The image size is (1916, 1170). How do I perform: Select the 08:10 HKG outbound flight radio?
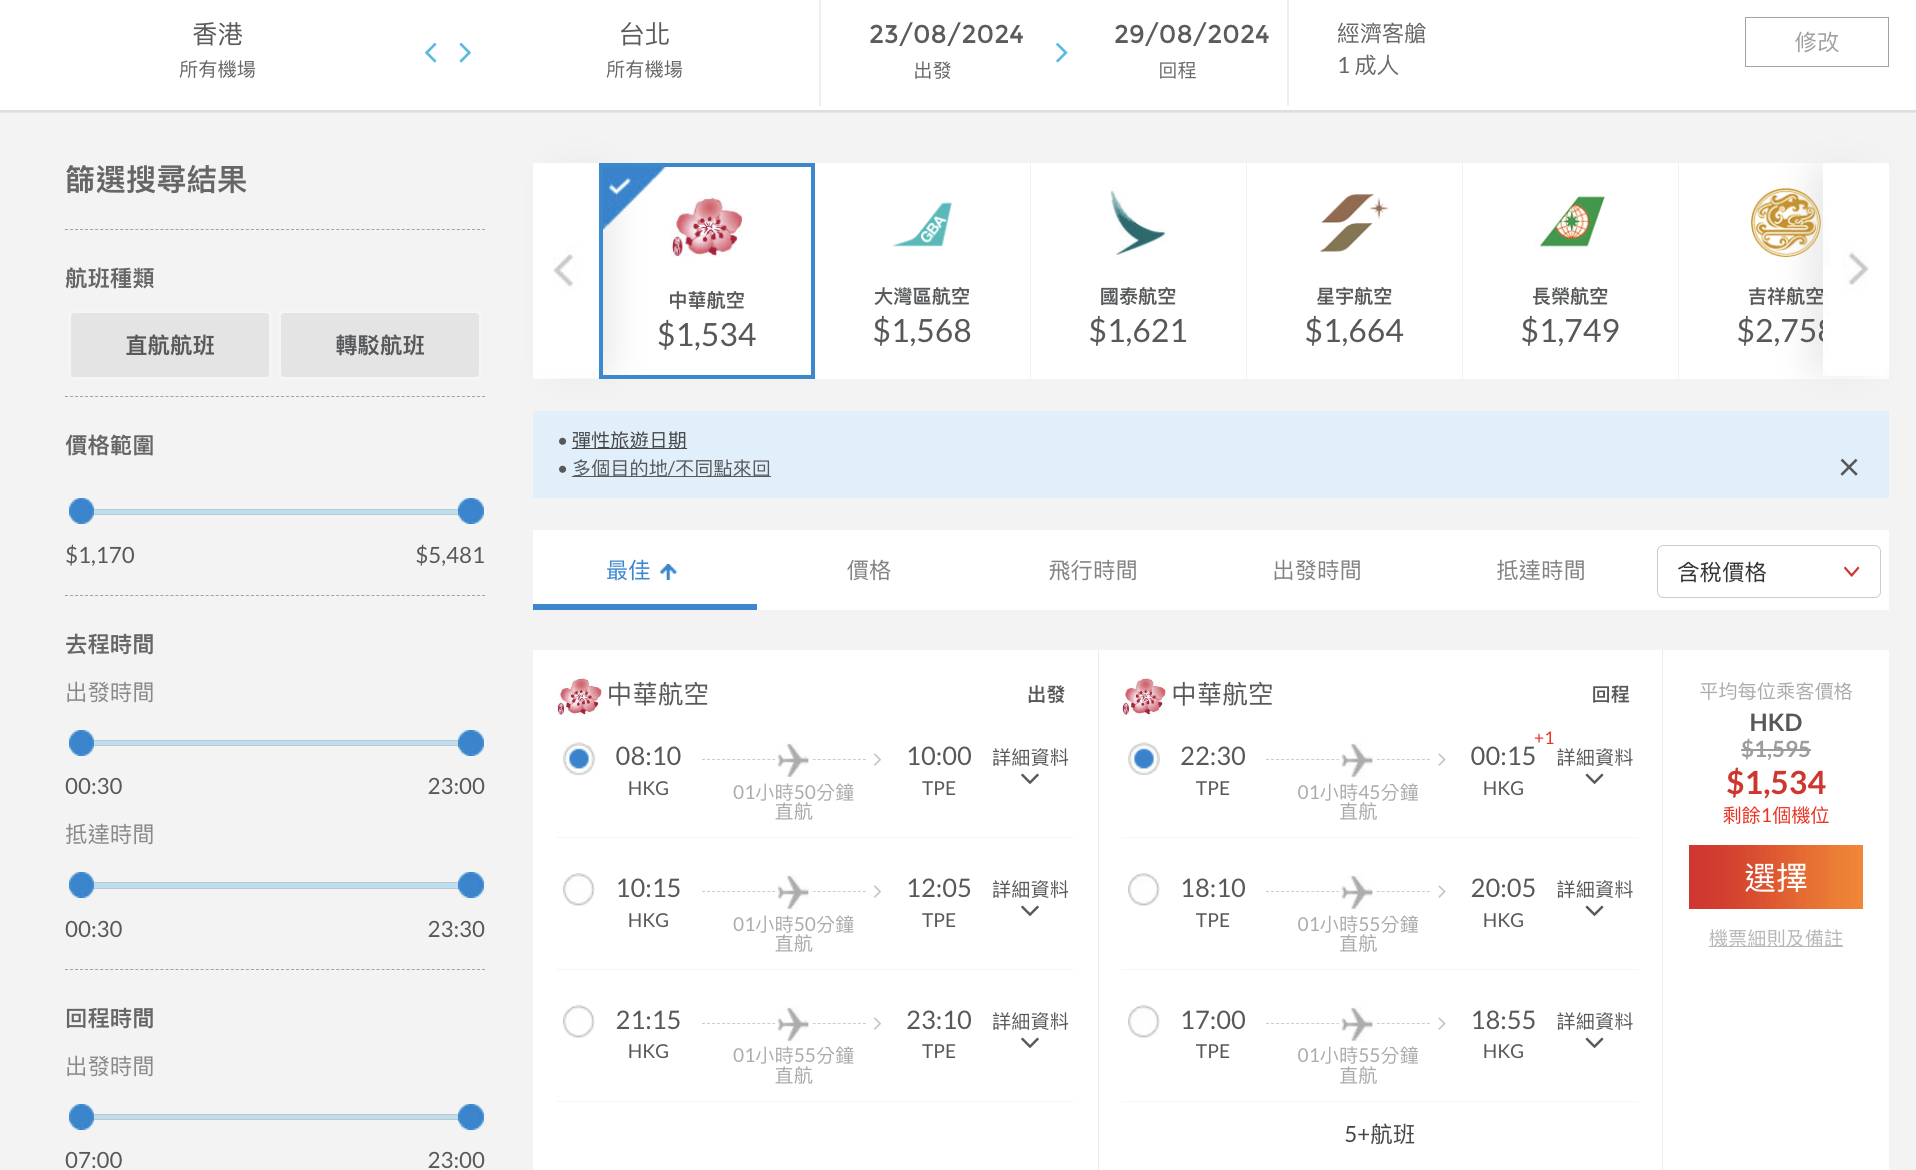578,759
